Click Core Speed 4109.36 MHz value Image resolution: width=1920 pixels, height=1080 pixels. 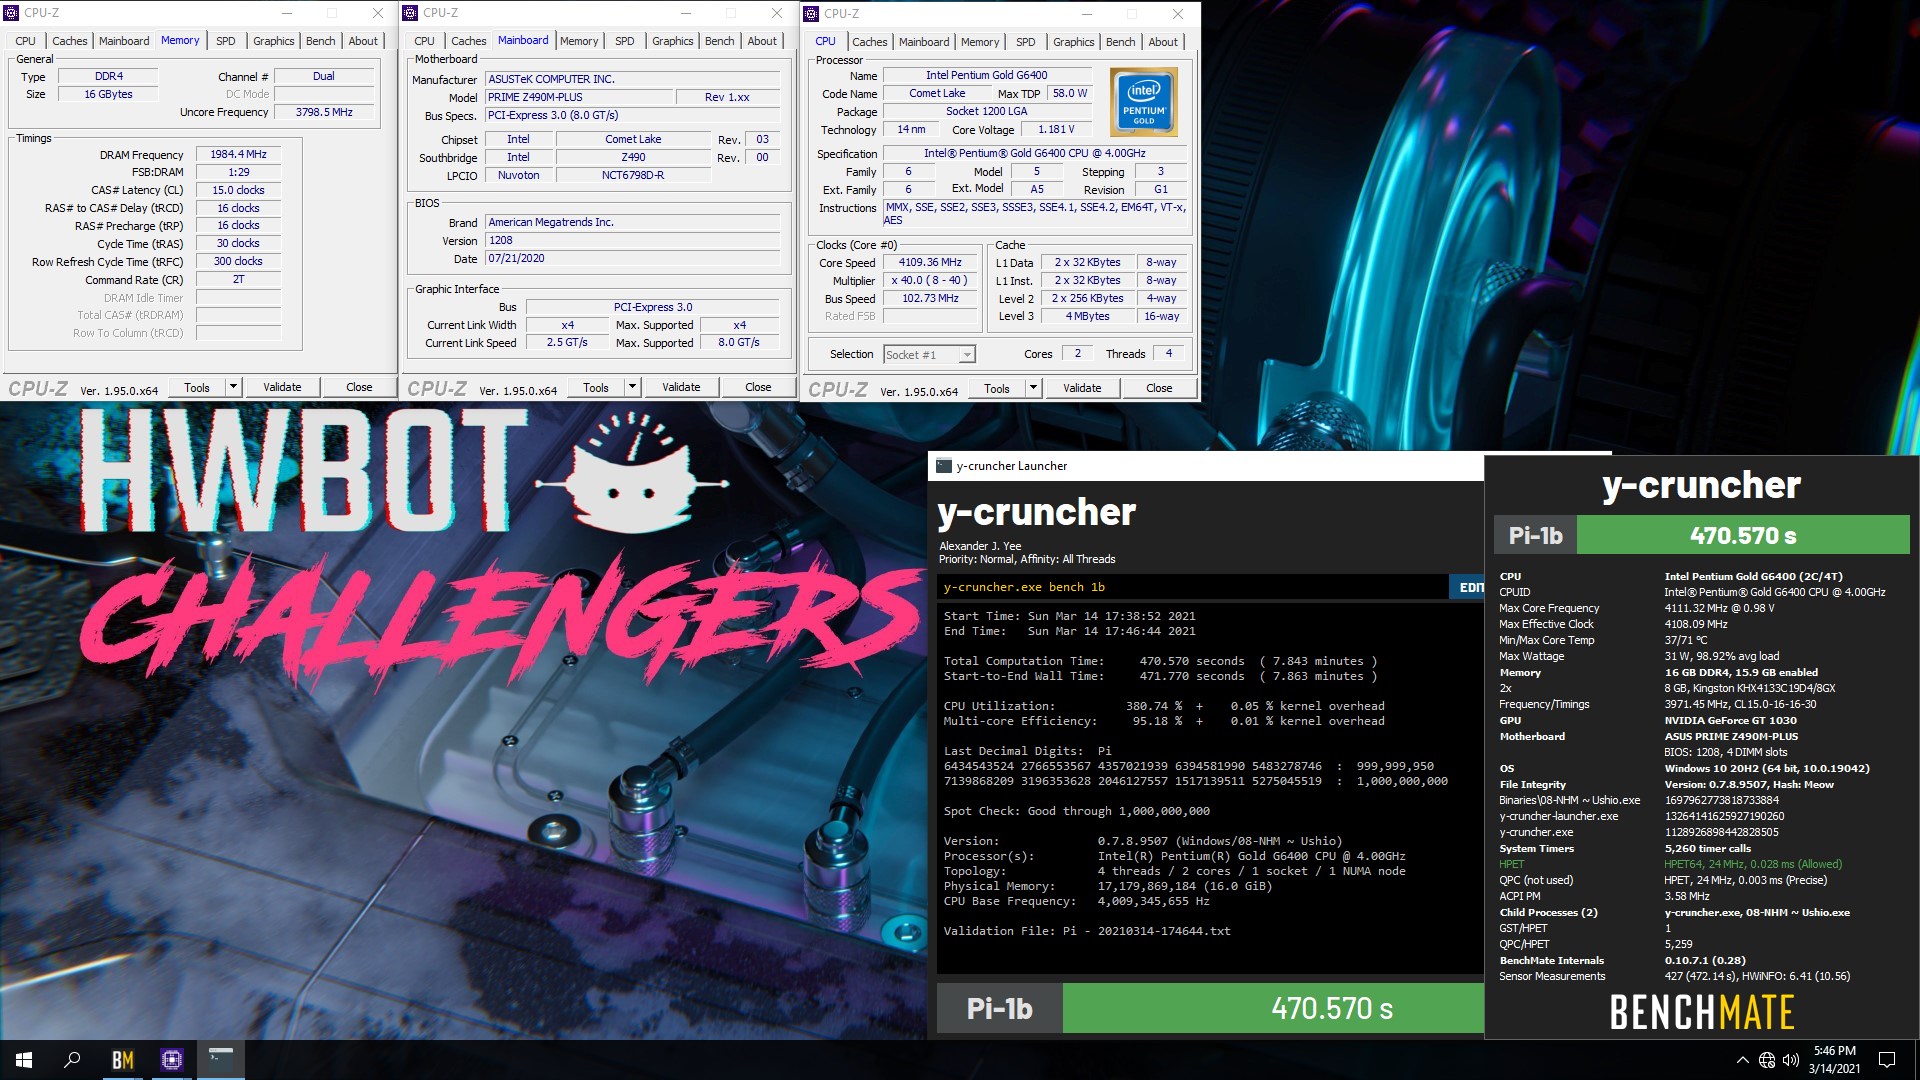pyautogui.click(x=930, y=262)
